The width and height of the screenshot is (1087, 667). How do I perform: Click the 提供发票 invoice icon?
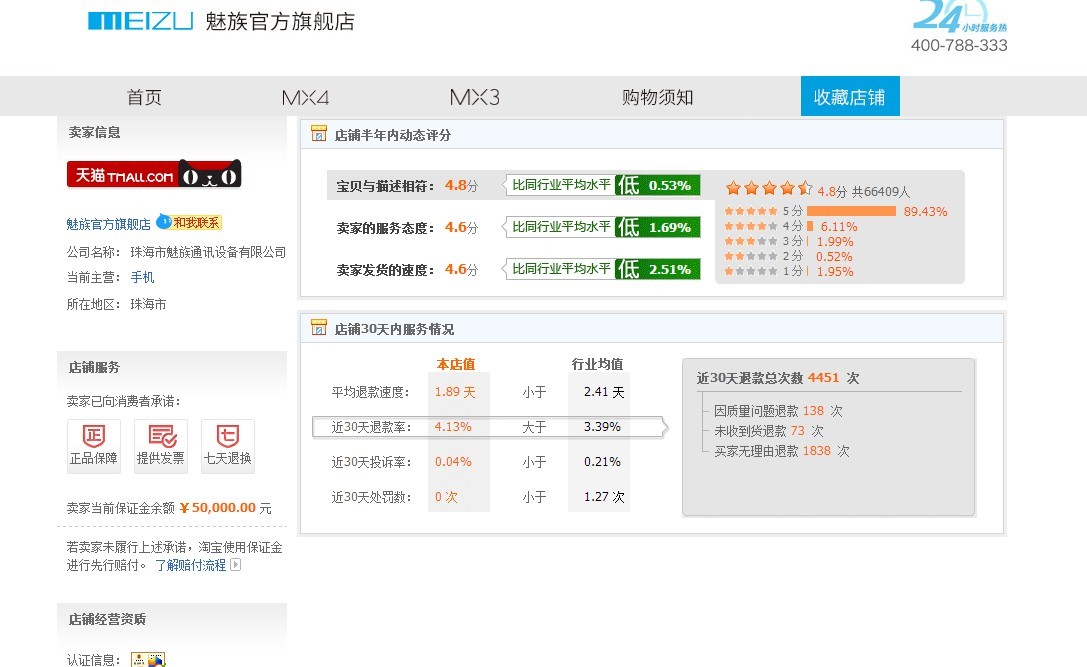tap(161, 446)
